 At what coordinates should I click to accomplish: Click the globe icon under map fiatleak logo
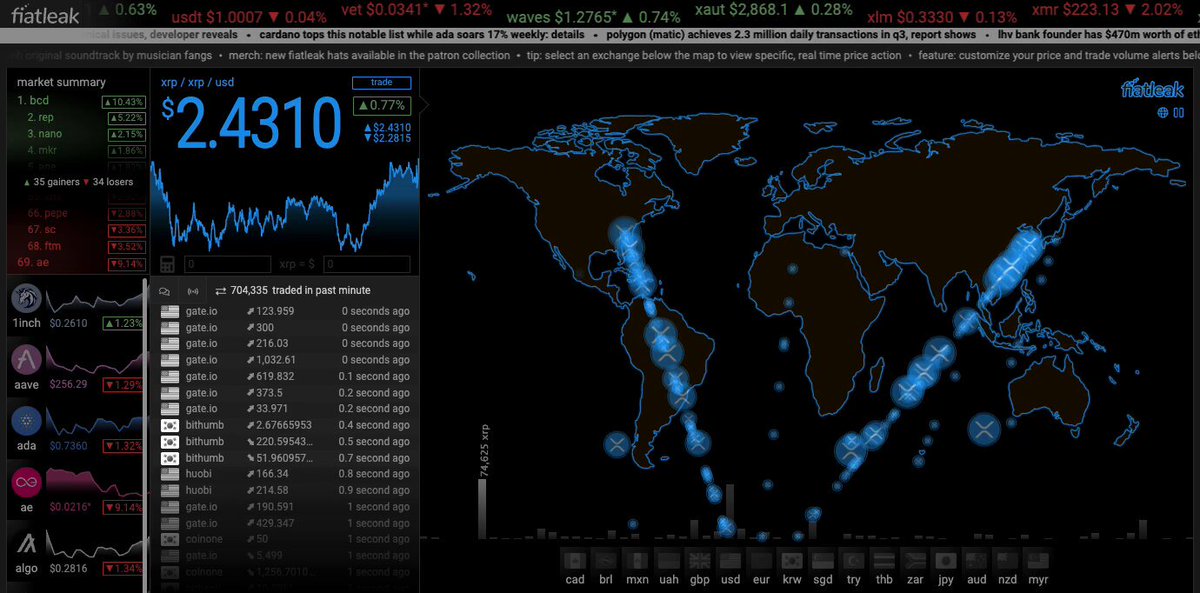pos(1163,112)
